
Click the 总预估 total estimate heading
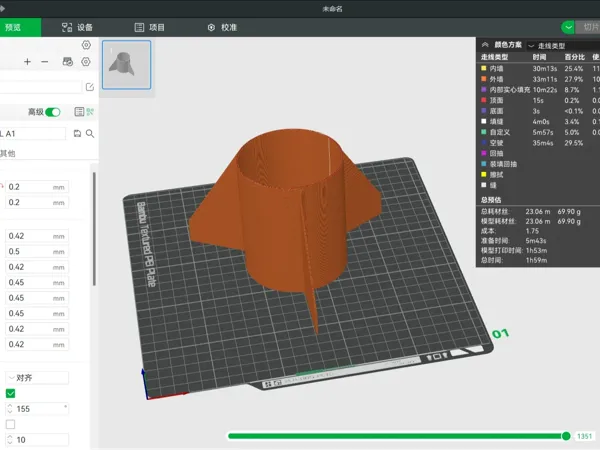[x=491, y=200]
